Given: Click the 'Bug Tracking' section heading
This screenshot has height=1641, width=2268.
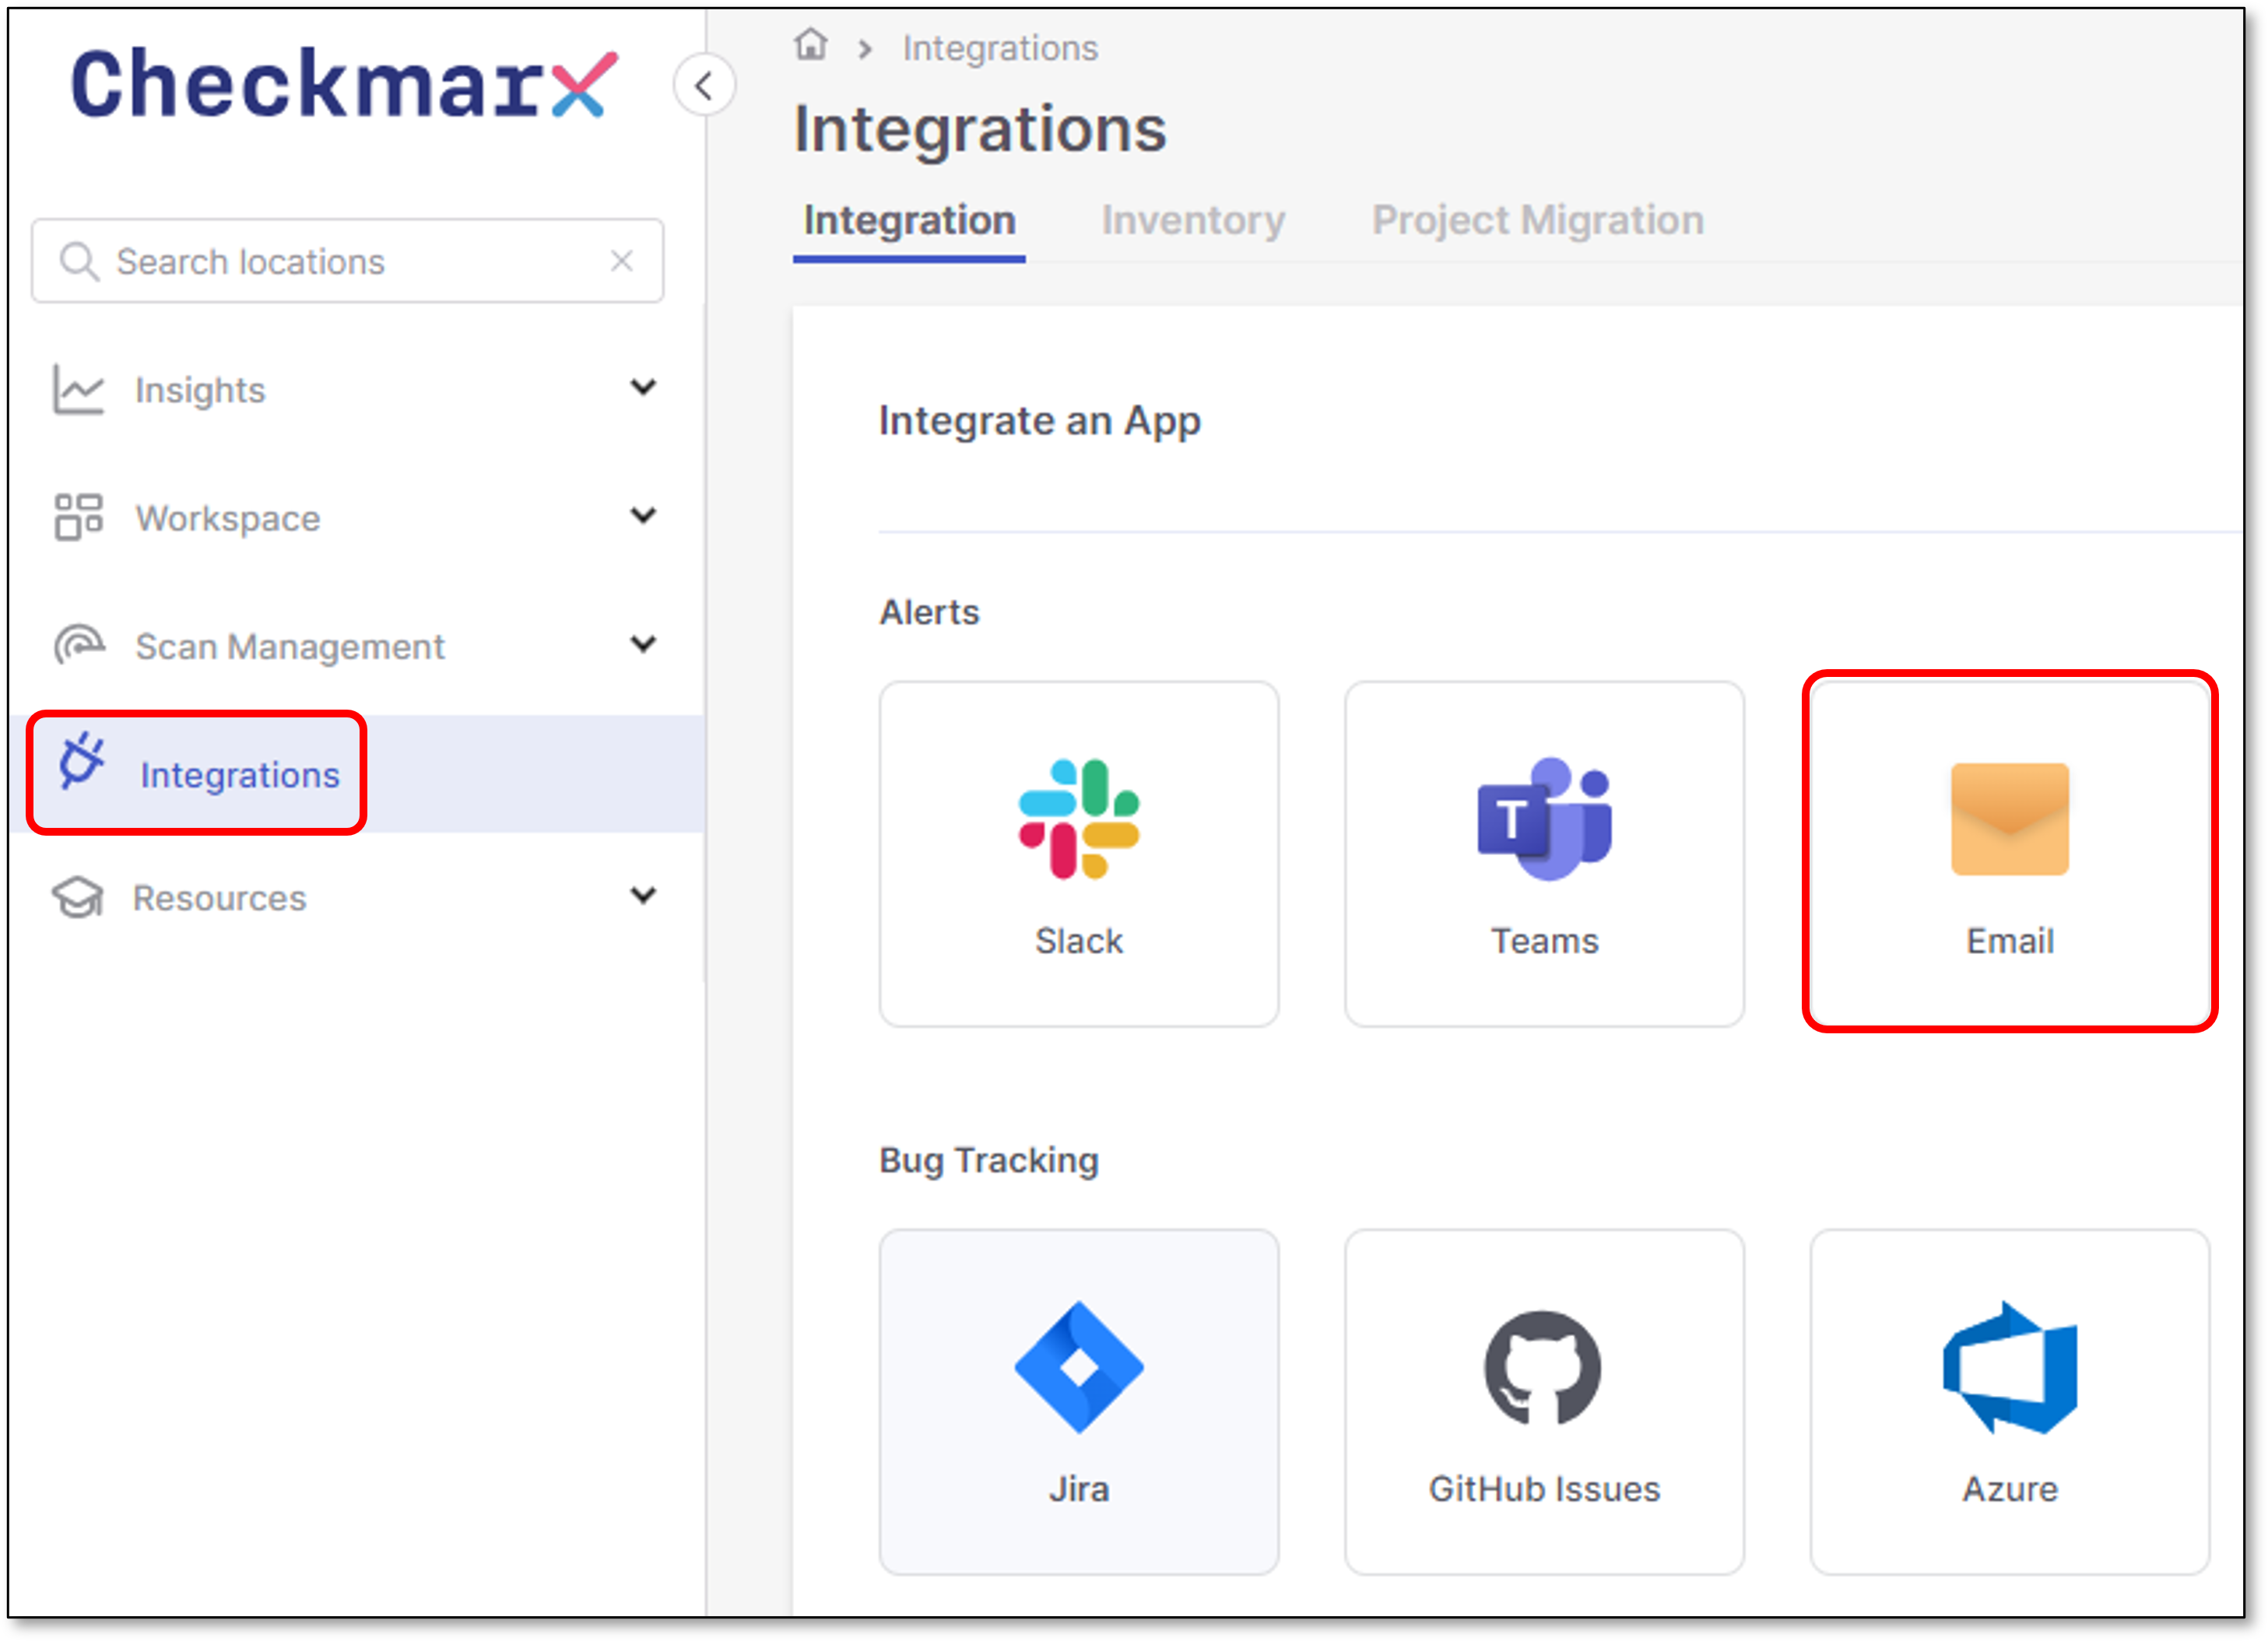Looking at the screenshot, I should [989, 1160].
